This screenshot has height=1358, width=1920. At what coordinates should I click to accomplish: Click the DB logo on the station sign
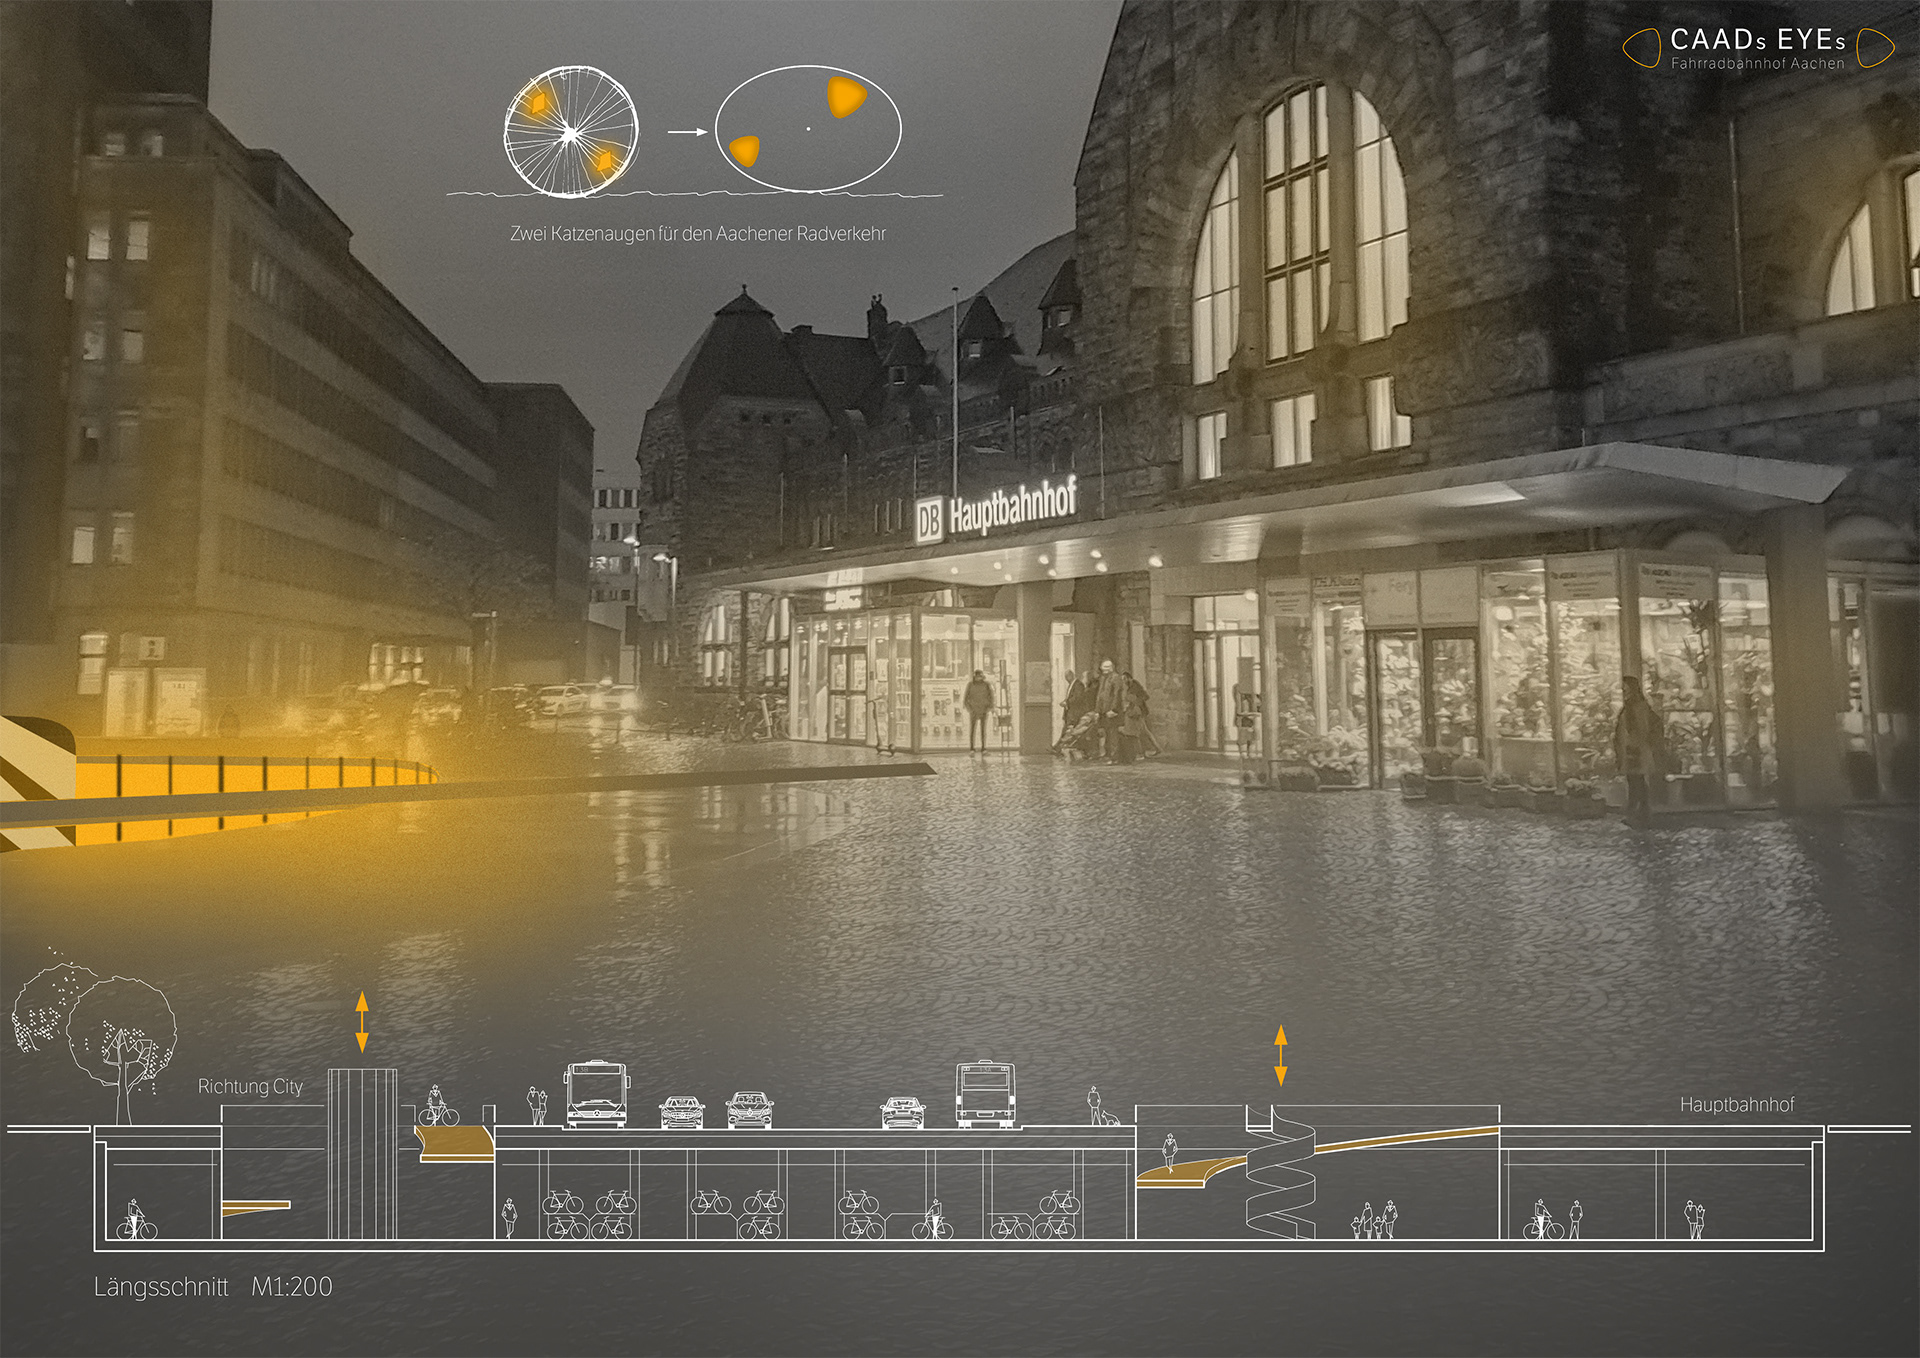click(x=929, y=521)
